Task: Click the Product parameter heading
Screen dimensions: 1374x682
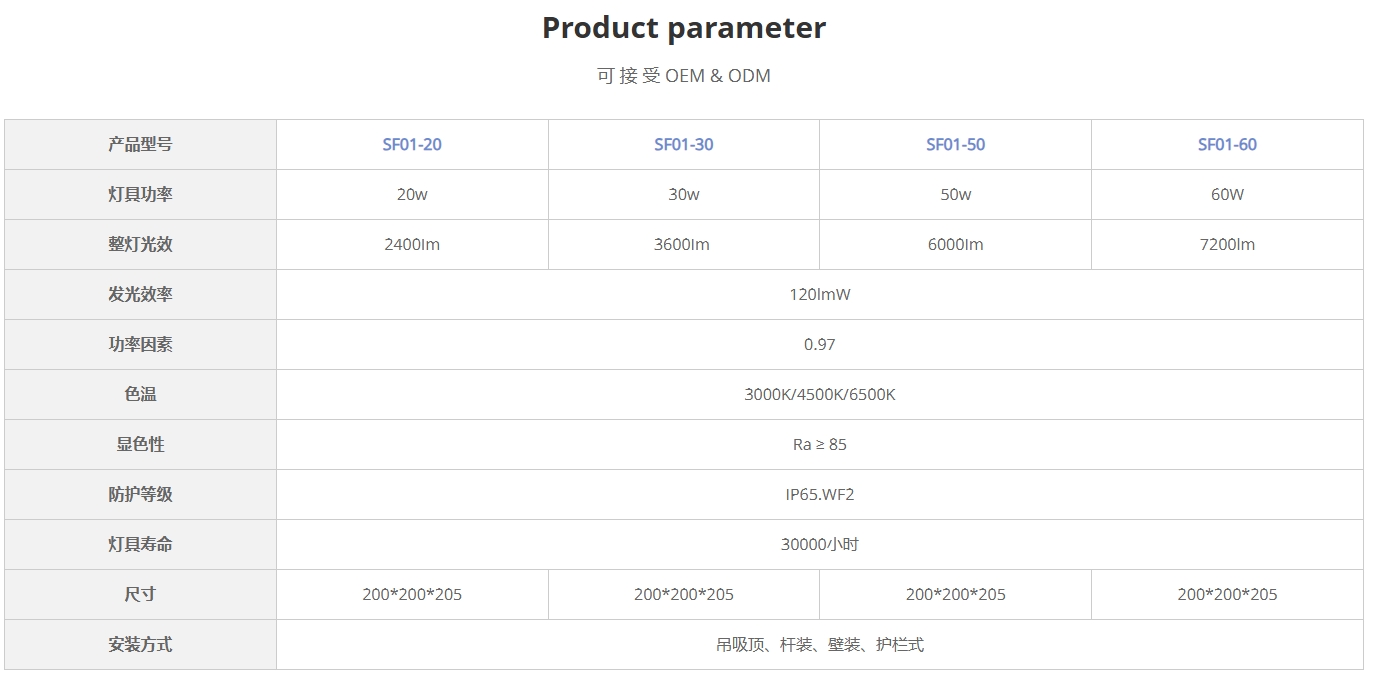Action: [684, 27]
